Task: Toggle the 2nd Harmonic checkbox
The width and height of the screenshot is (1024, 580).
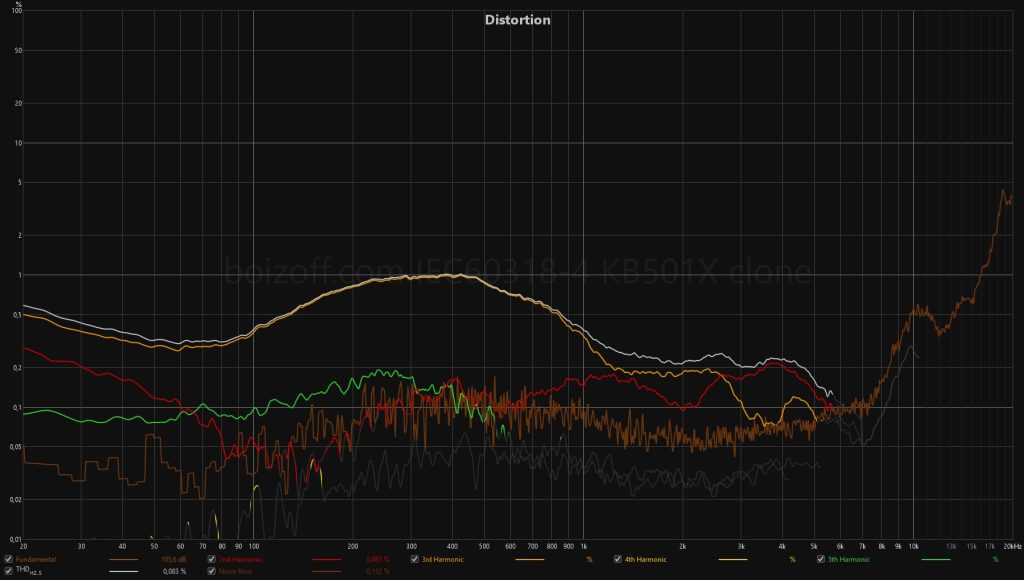Action: tap(212, 559)
